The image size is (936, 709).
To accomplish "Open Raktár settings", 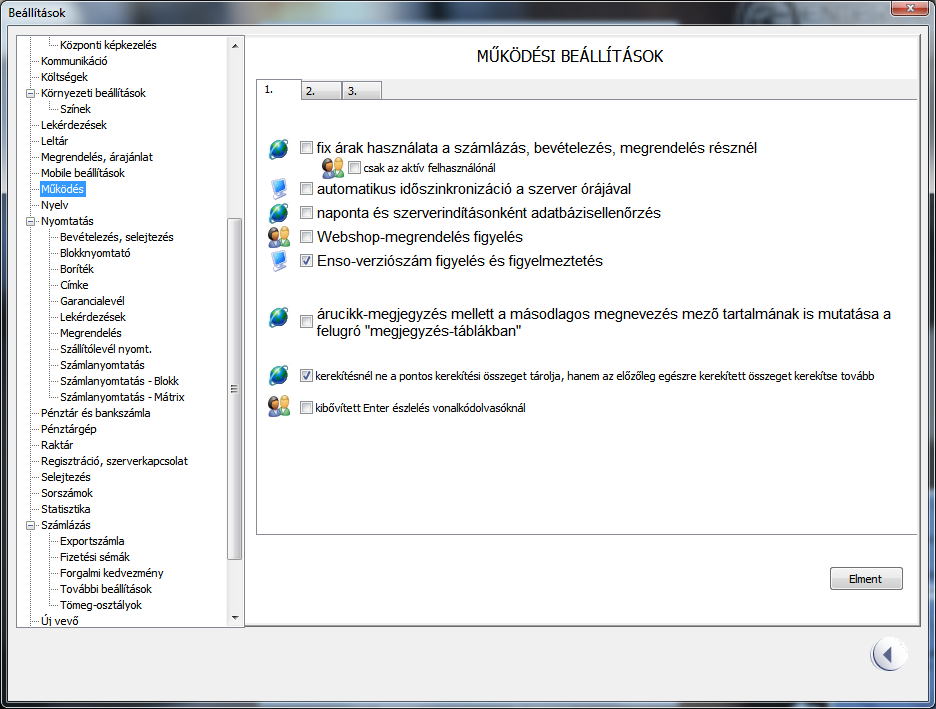I will click(57, 445).
